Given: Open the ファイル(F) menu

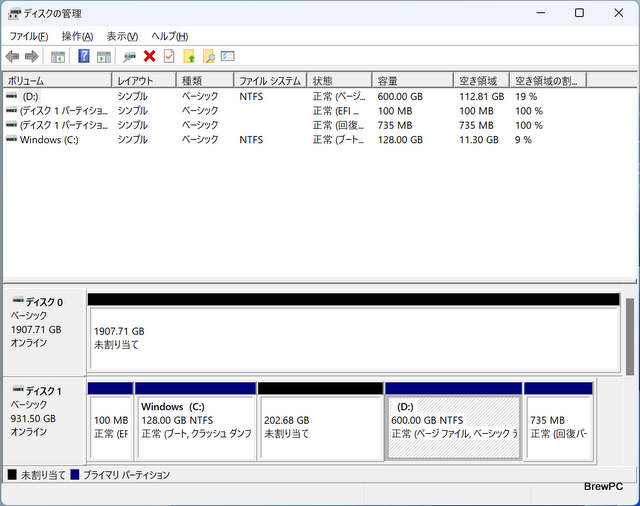Looking at the screenshot, I should pyautogui.click(x=29, y=36).
